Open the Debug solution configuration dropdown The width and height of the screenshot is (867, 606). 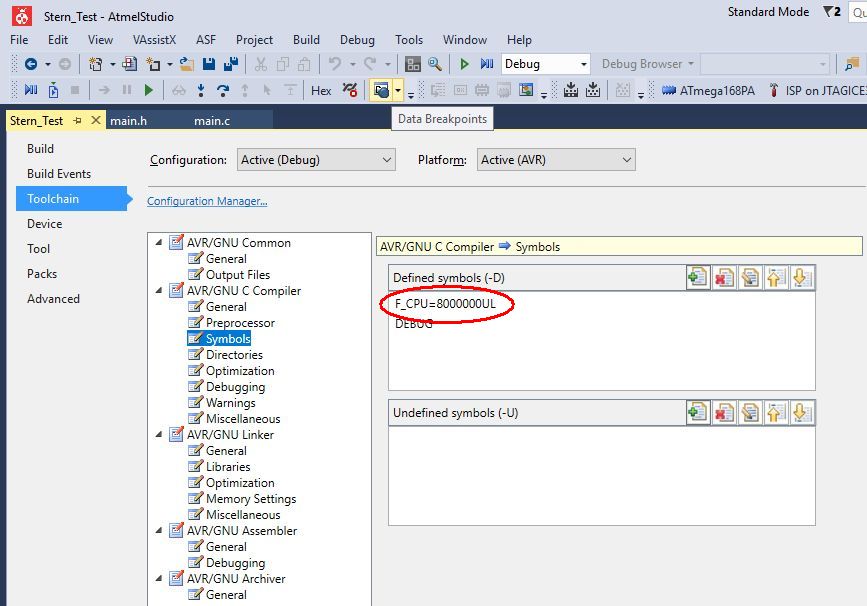pos(545,64)
